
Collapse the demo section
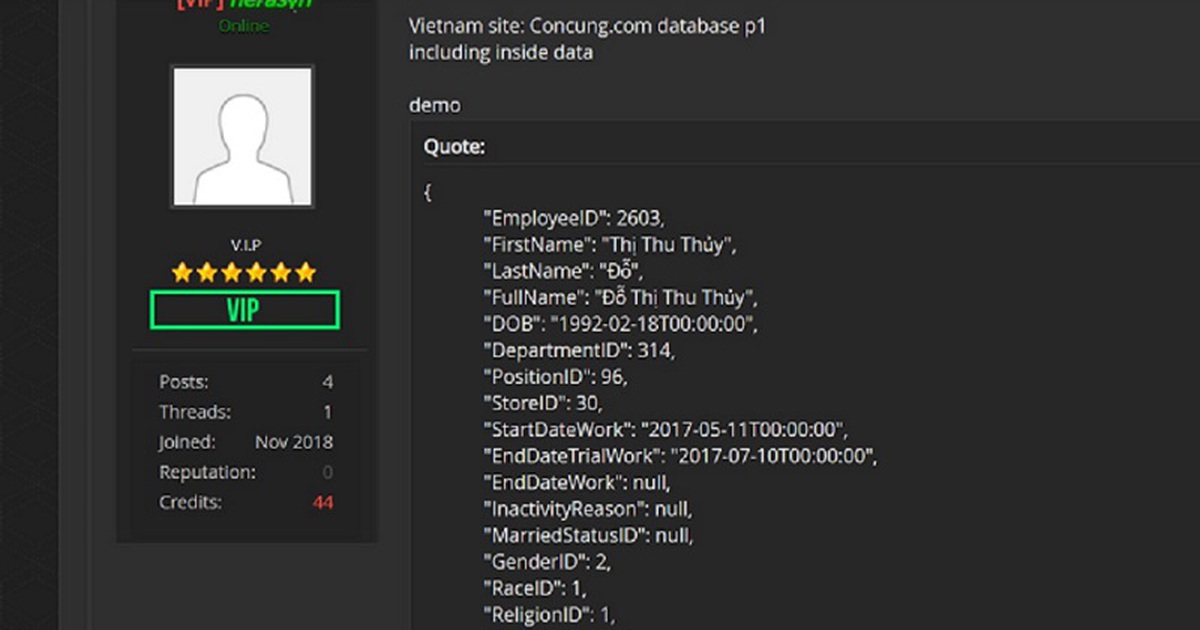tap(436, 104)
